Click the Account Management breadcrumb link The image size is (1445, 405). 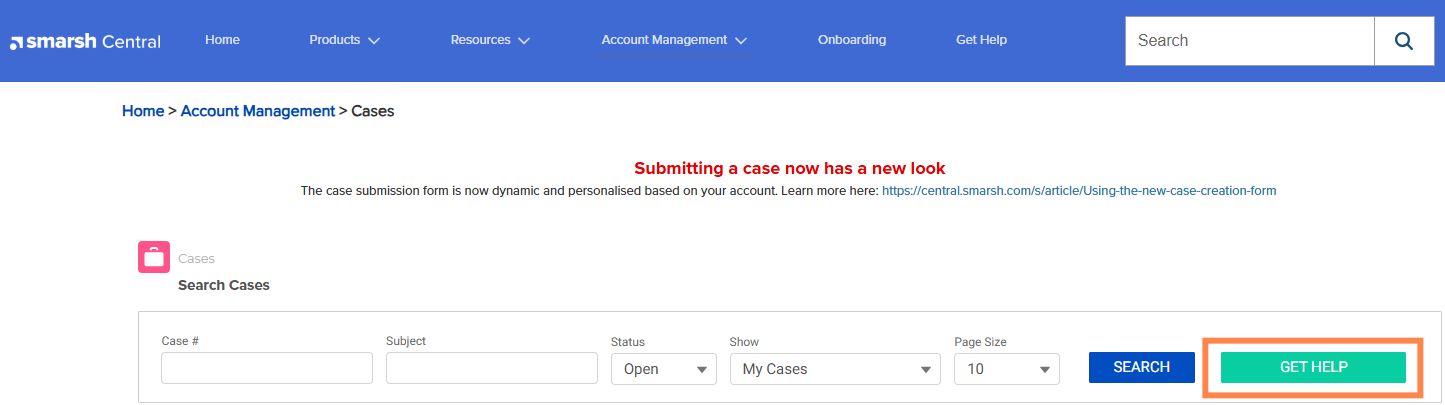257,111
